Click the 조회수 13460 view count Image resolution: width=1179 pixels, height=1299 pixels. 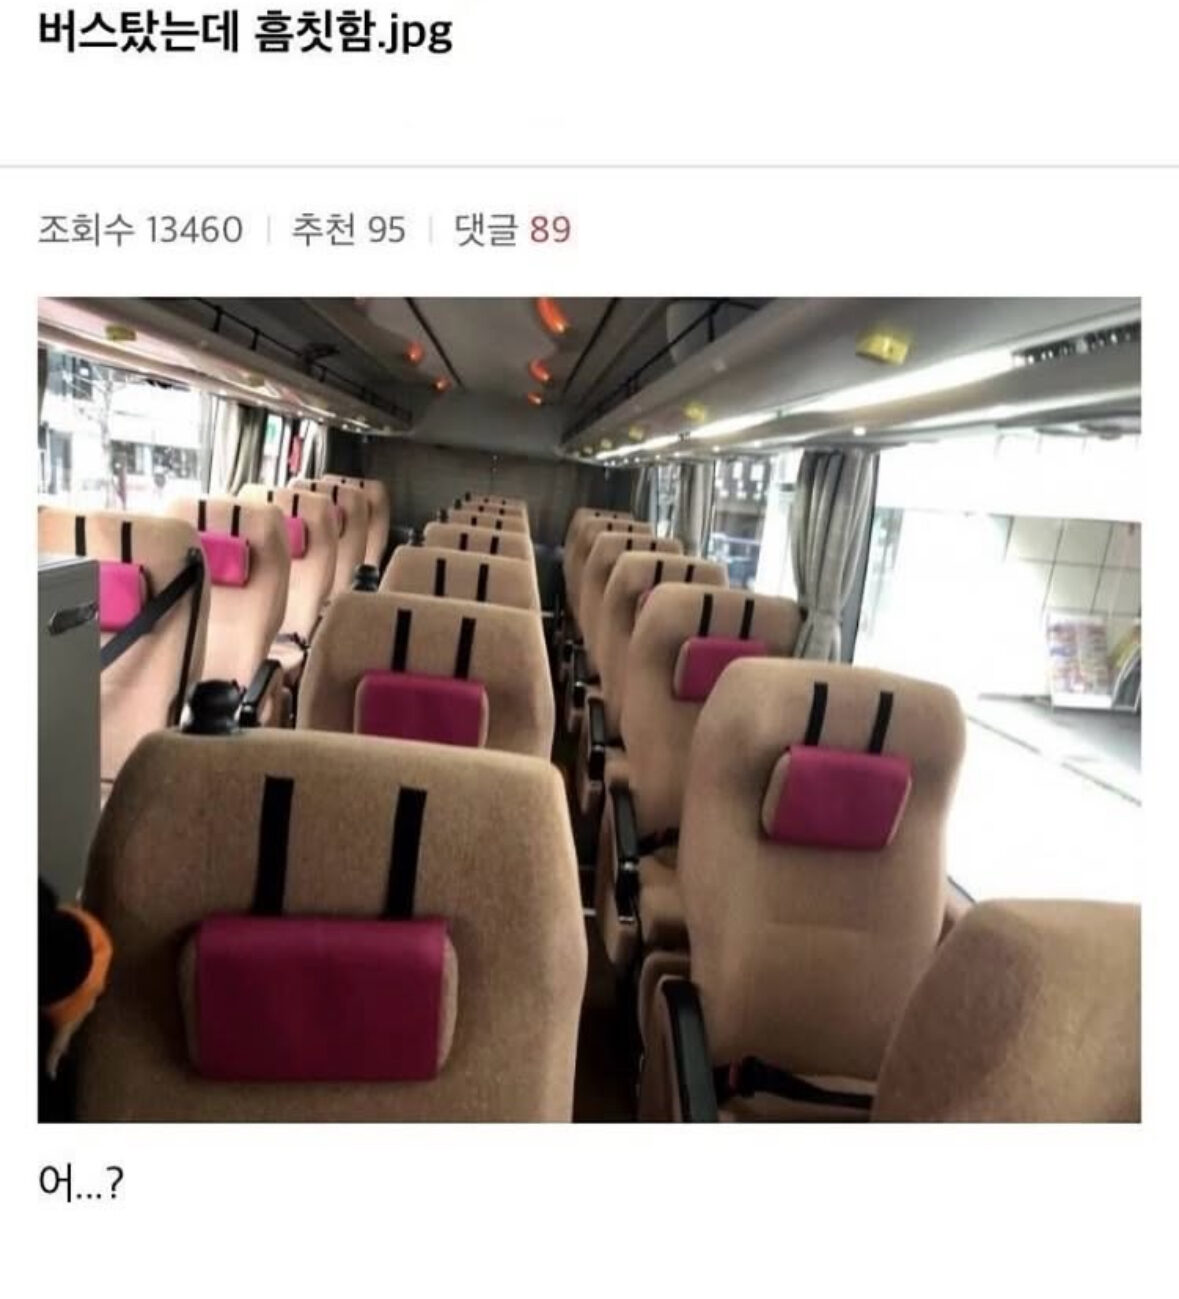(x=140, y=230)
